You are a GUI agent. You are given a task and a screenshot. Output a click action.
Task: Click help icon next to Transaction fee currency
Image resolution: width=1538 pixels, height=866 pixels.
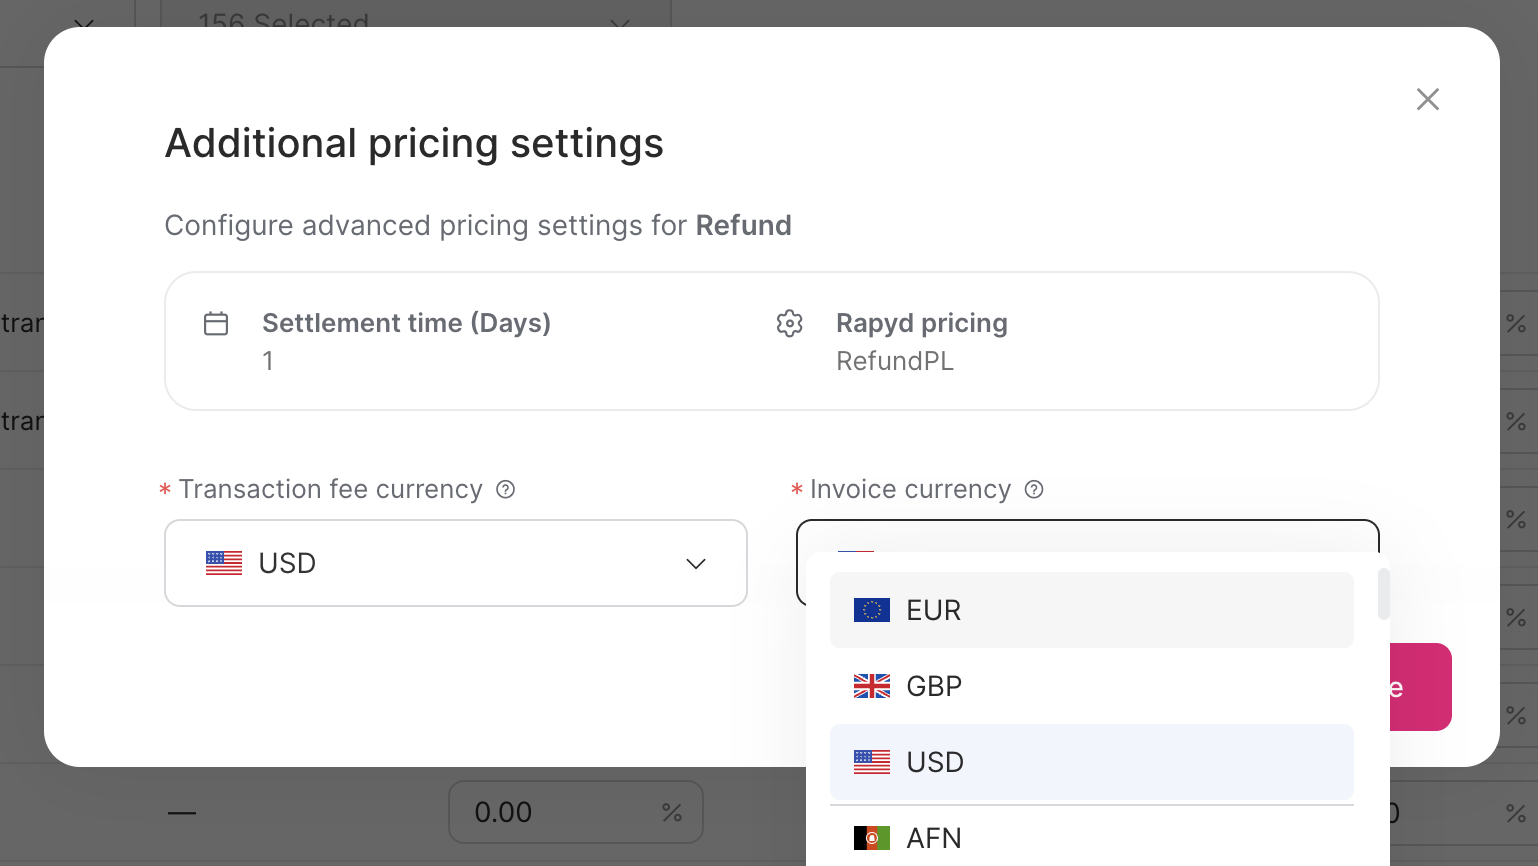click(x=506, y=490)
